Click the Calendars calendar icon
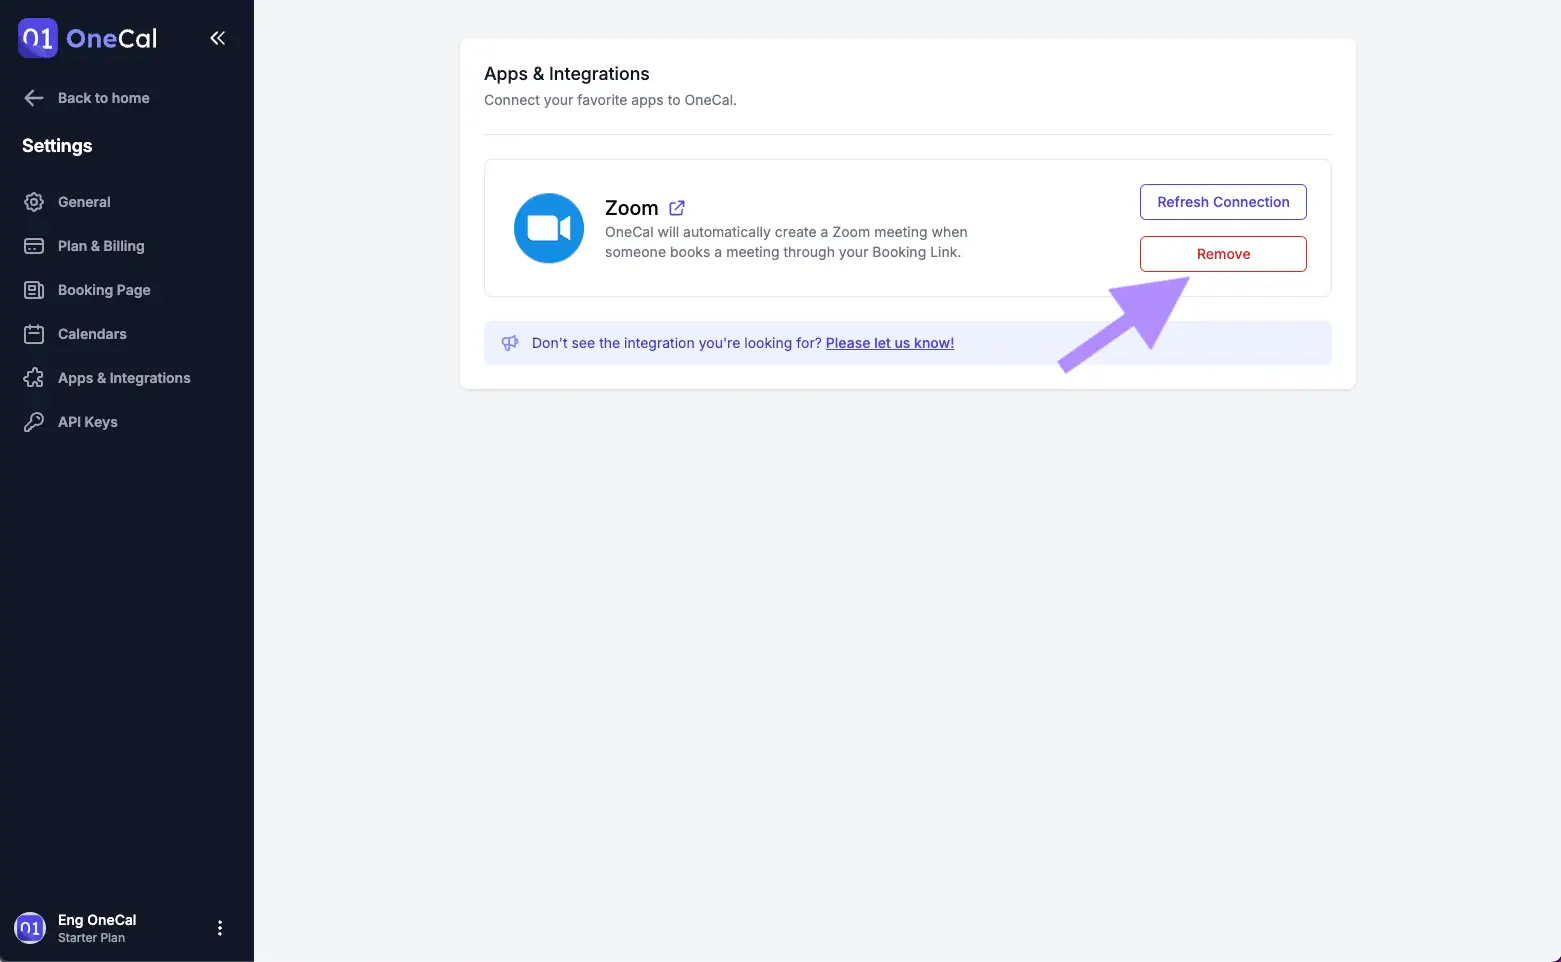 pos(34,334)
